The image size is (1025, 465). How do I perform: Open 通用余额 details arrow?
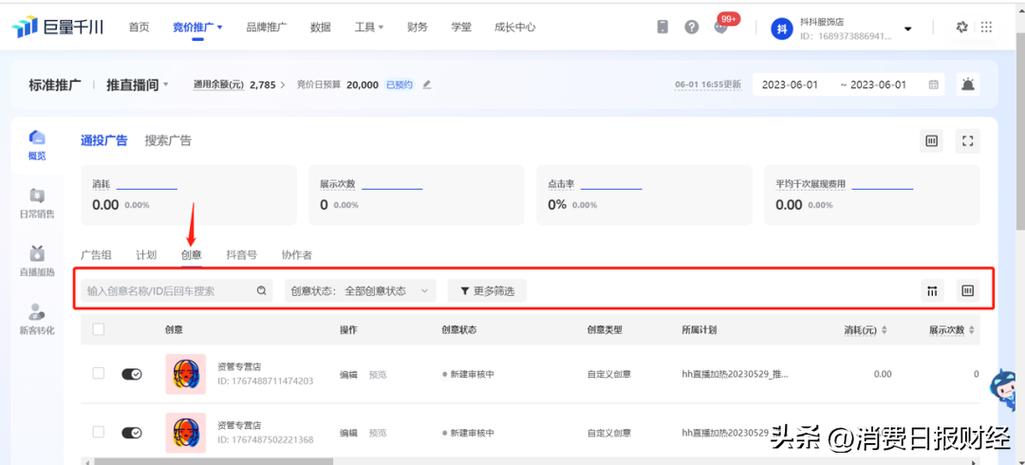pos(282,85)
